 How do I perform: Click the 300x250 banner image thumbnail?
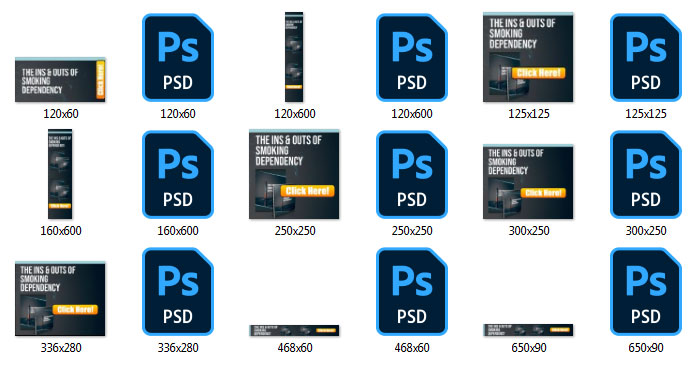528,182
